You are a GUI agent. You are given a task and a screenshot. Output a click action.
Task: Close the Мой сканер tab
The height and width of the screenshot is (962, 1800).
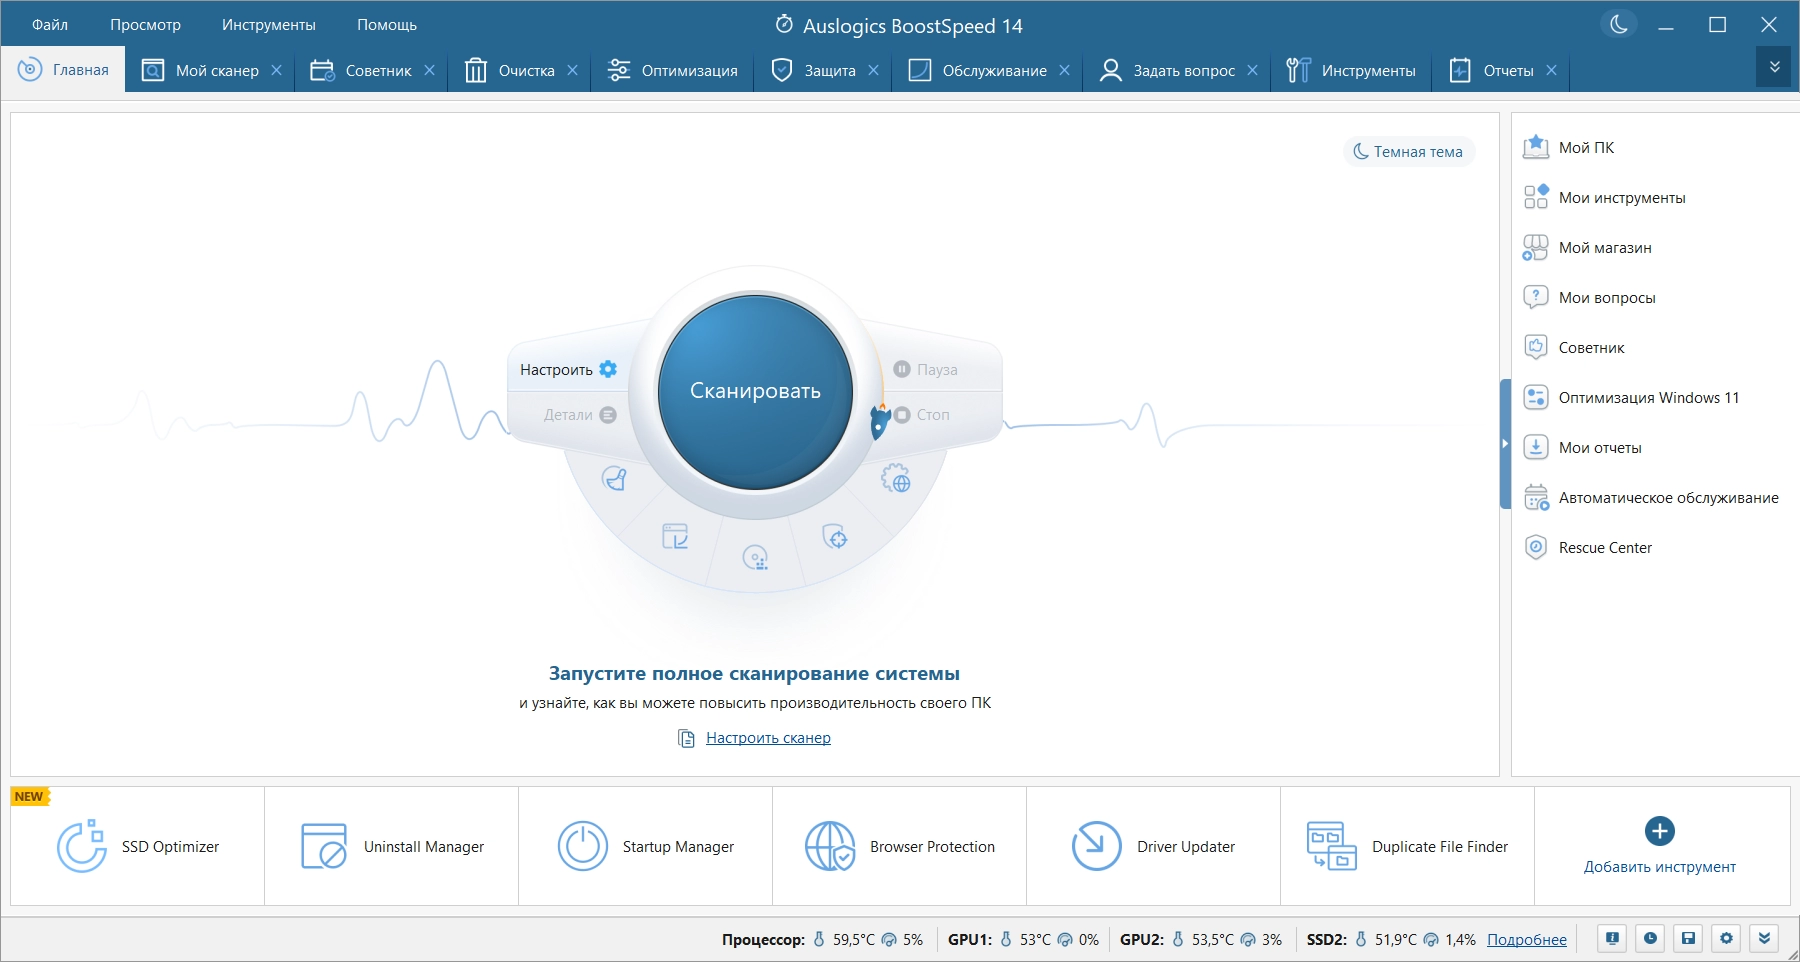[x=276, y=70]
